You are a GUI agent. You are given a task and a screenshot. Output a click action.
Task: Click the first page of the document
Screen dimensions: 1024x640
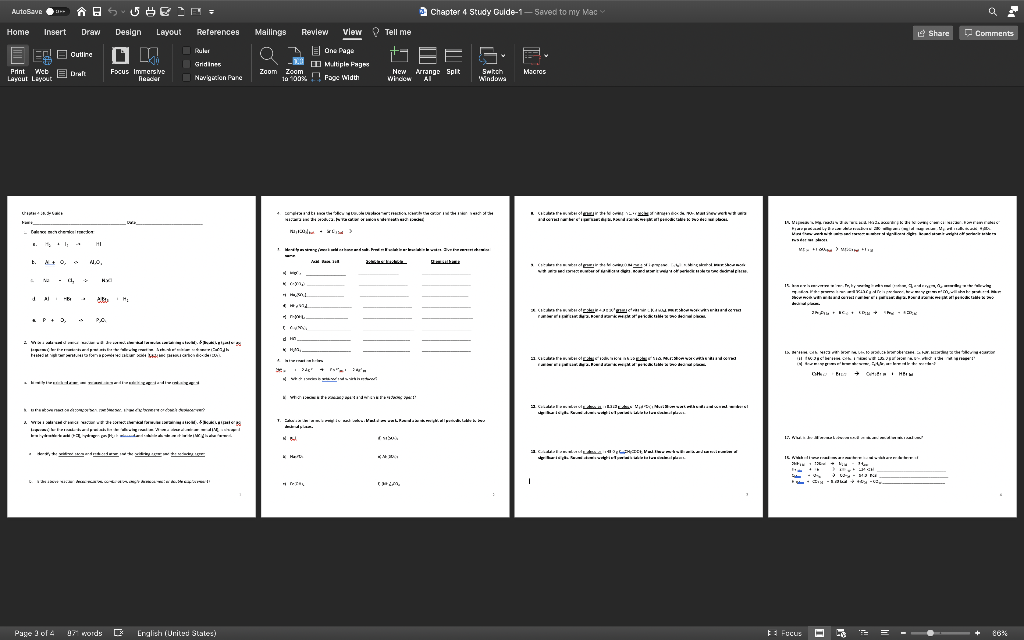click(131, 357)
